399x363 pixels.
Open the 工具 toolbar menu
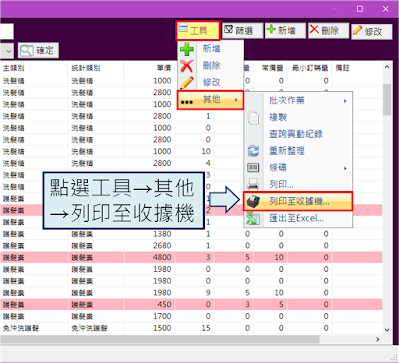click(198, 31)
